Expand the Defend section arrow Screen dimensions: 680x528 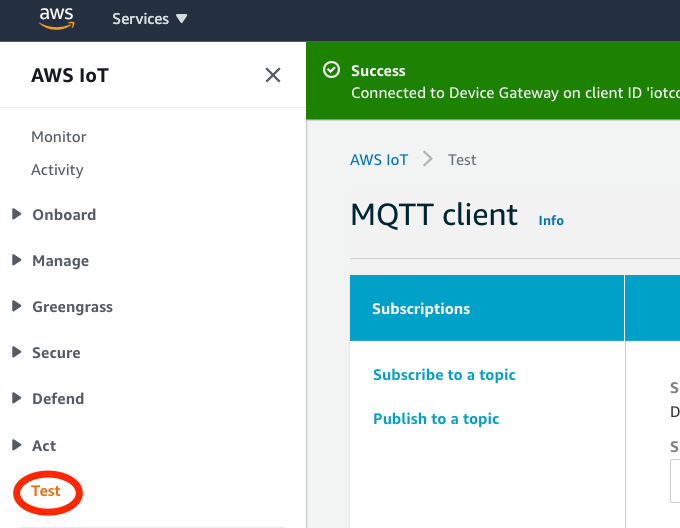(16, 398)
